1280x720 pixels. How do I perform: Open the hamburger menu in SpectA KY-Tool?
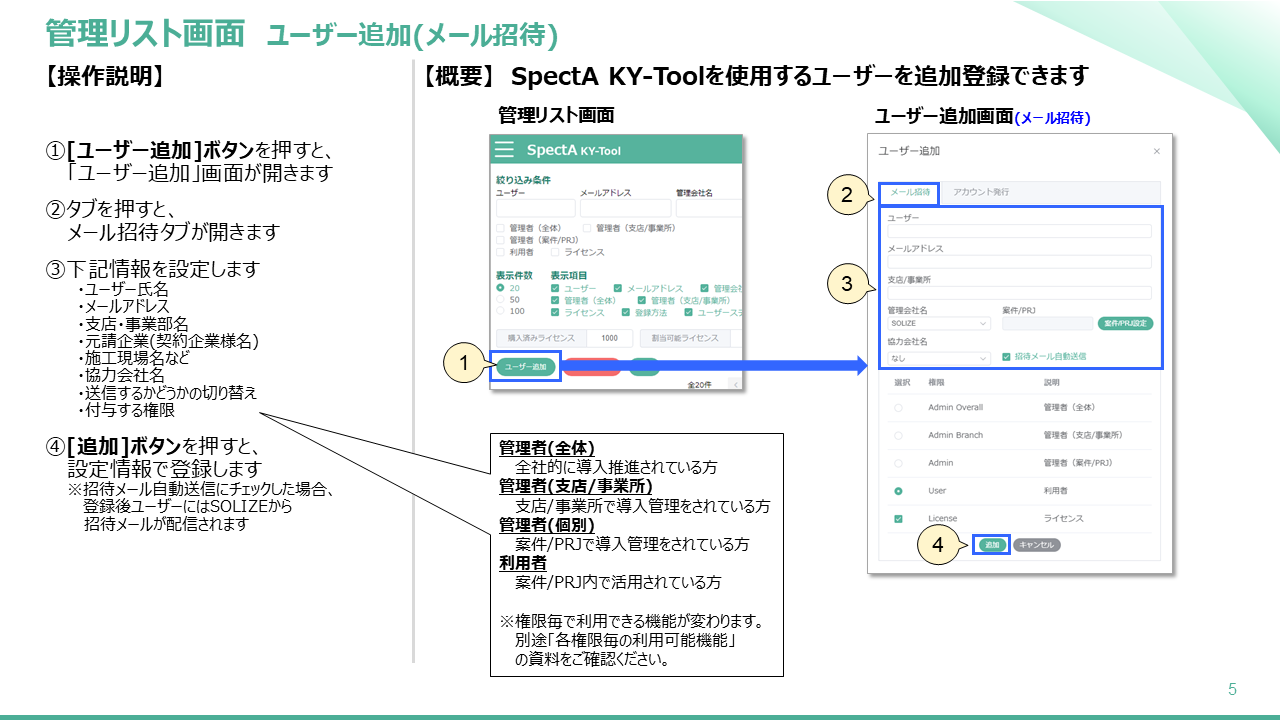point(505,150)
